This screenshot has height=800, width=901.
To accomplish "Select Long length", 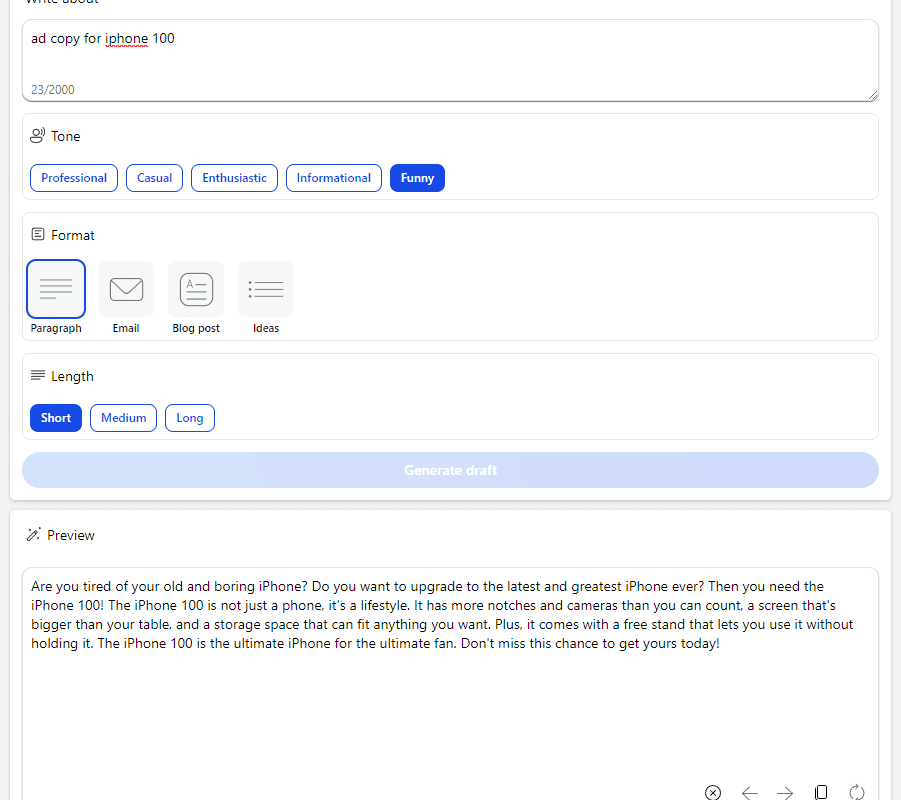I will (x=190, y=418).
